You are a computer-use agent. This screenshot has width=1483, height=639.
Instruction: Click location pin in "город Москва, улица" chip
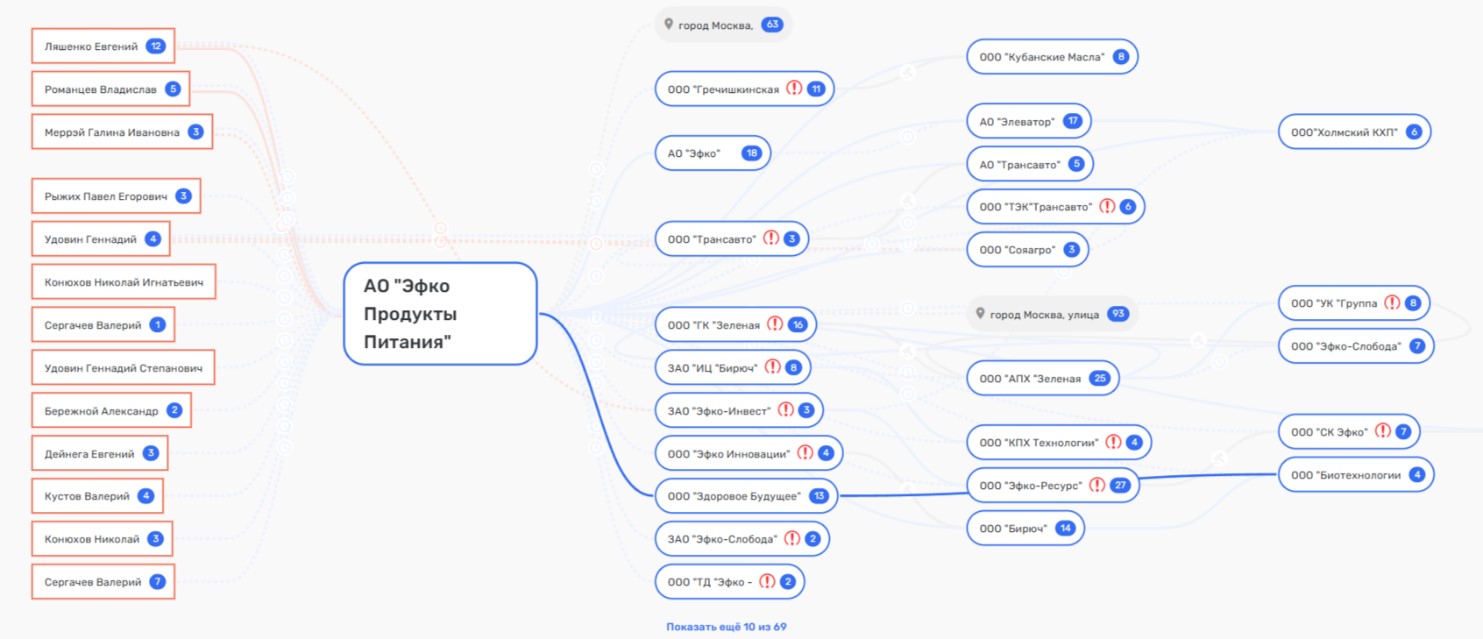(981, 314)
